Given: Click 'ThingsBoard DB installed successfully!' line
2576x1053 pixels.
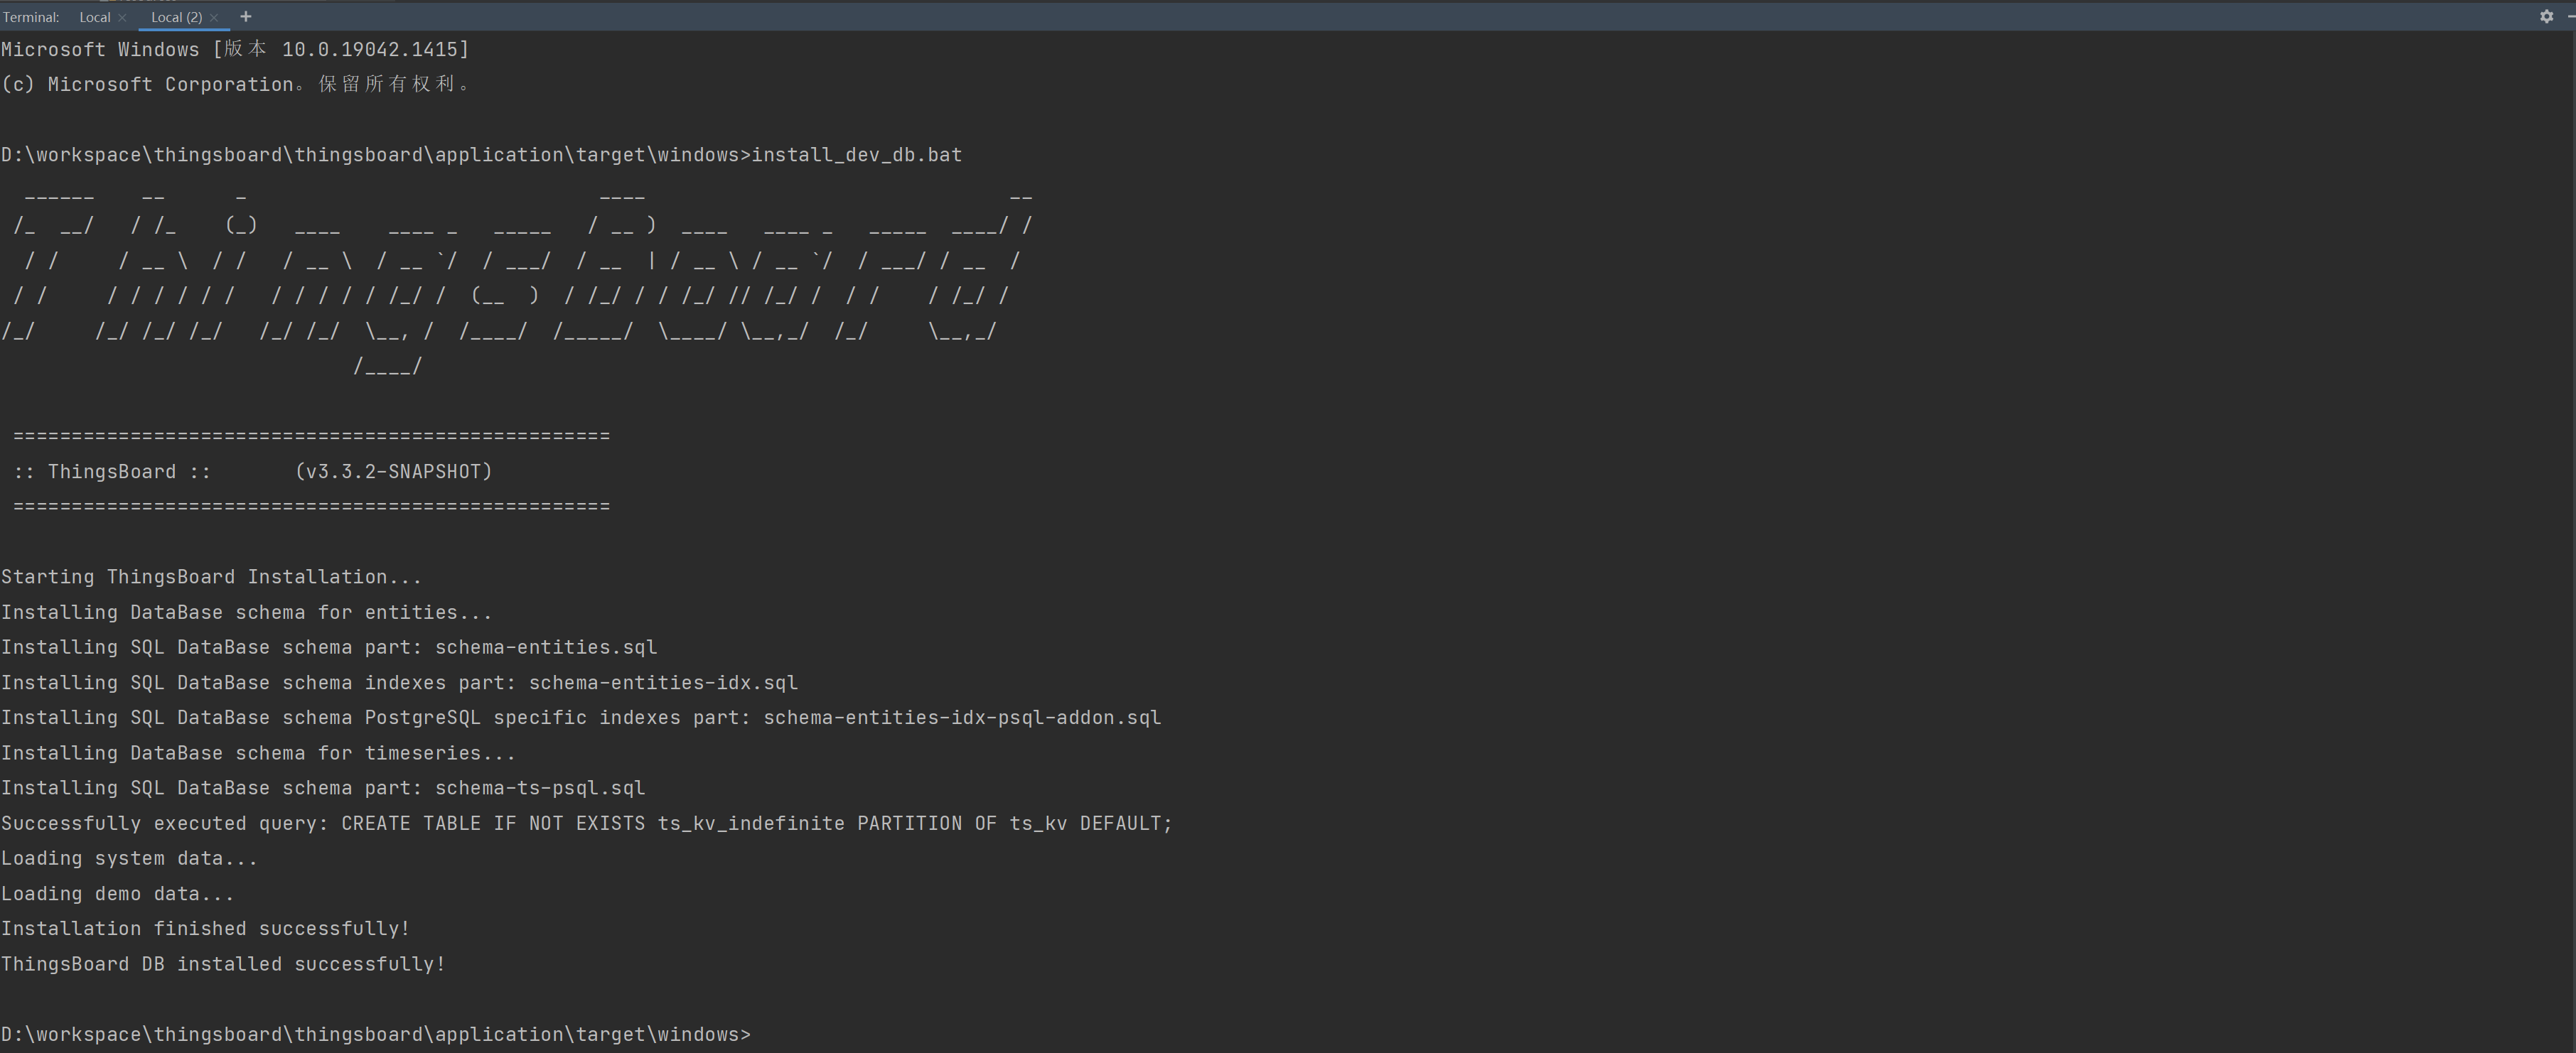Looking at the screenshot, I should click(x=223, y=964).
